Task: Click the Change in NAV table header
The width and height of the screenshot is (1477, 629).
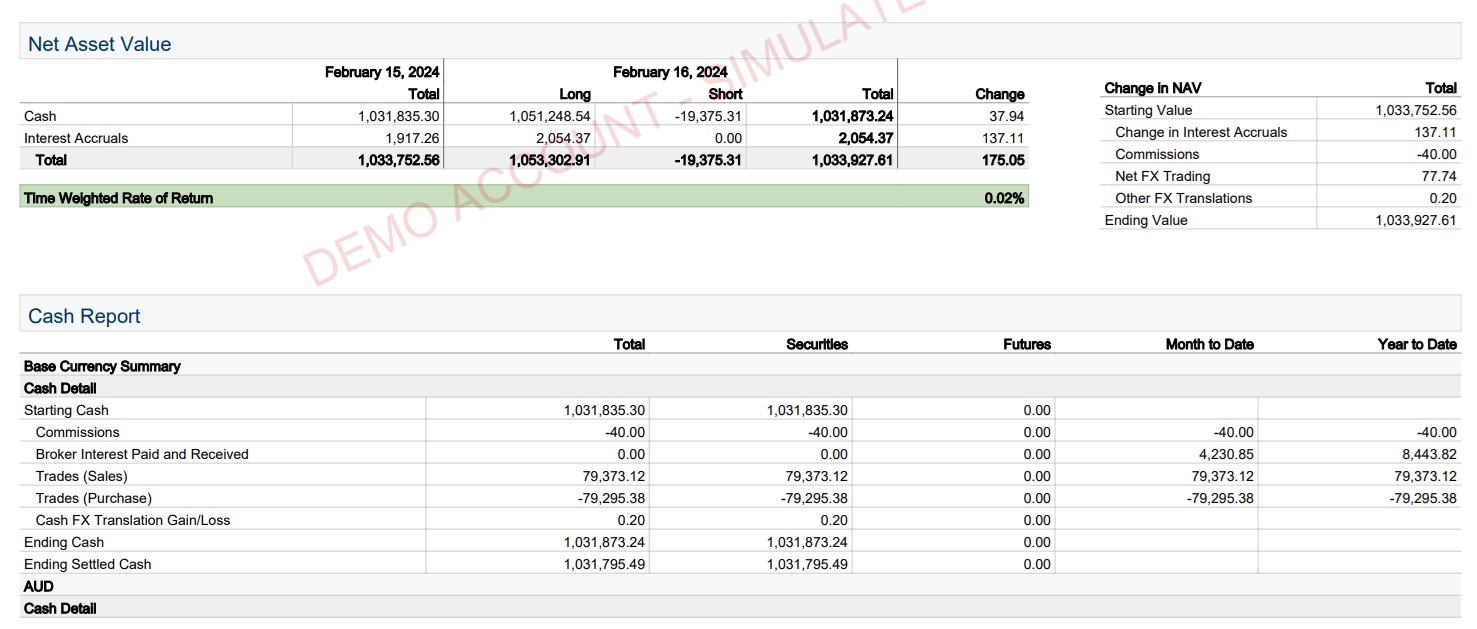Action: click(x=1153, y=88)
